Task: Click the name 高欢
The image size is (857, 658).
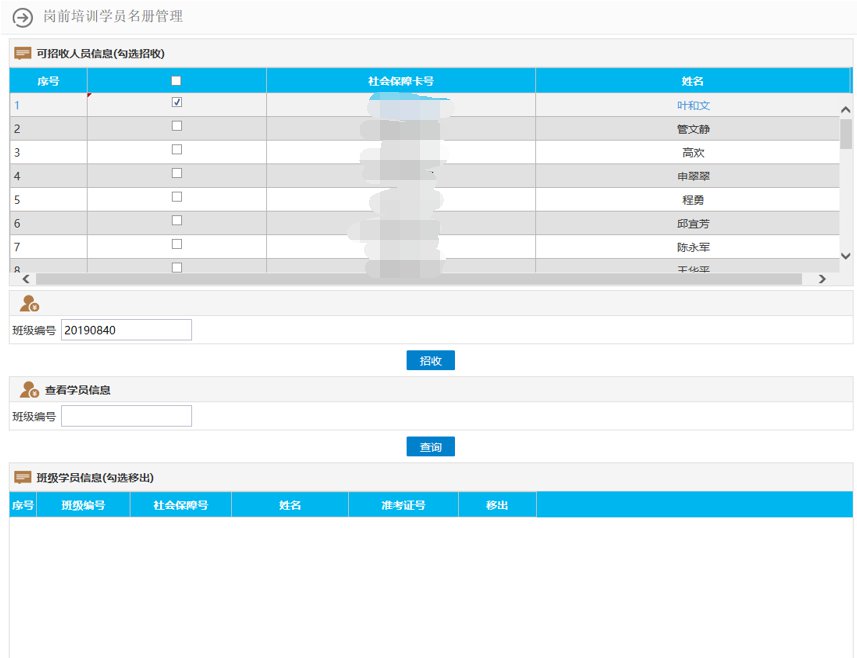Action: [x=693, y=152]
